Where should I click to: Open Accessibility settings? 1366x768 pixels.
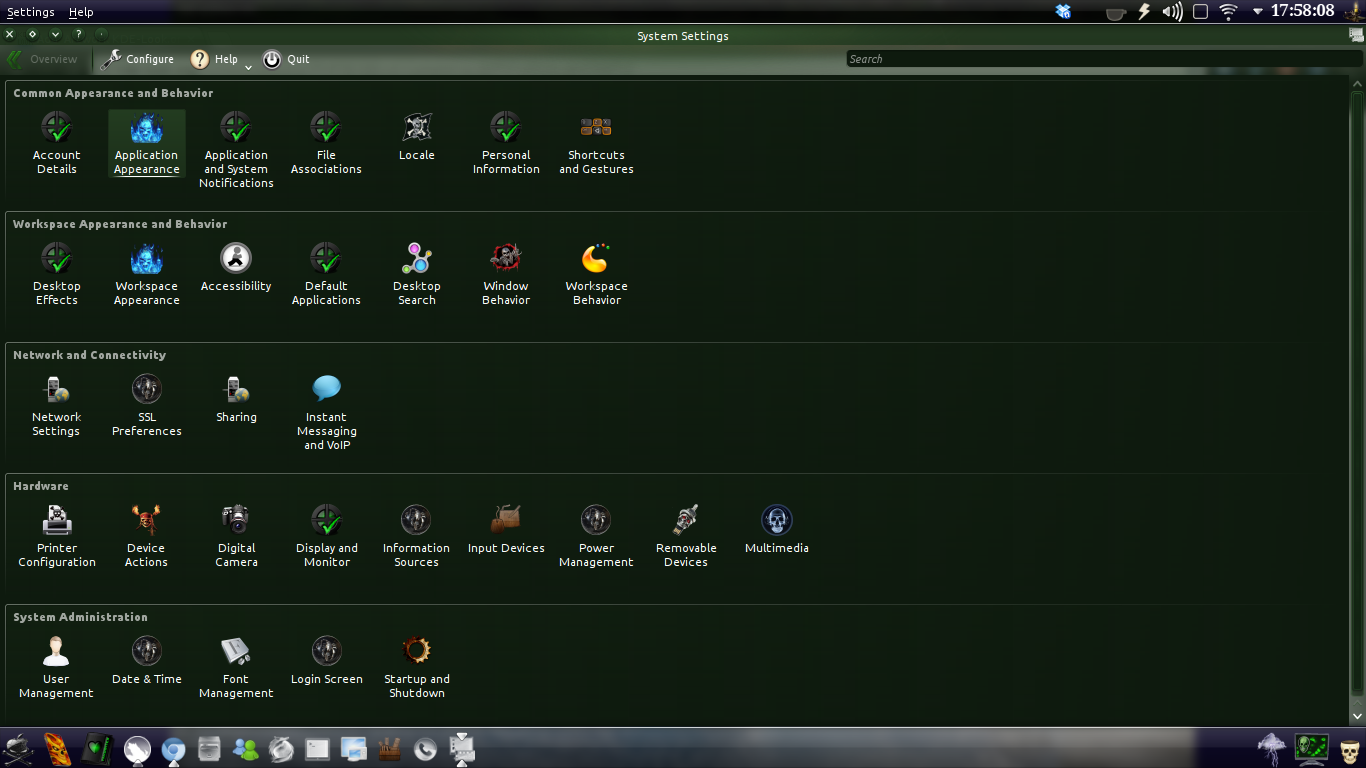point(236,268)
